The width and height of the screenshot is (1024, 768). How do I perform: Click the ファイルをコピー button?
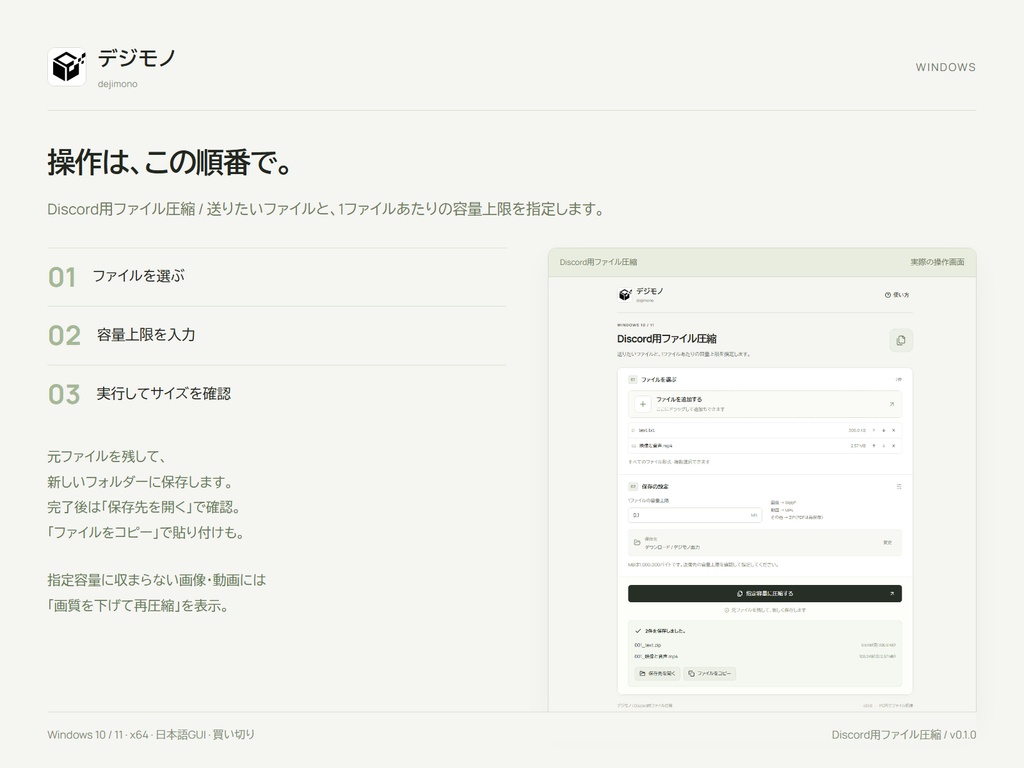pos(709,673)
